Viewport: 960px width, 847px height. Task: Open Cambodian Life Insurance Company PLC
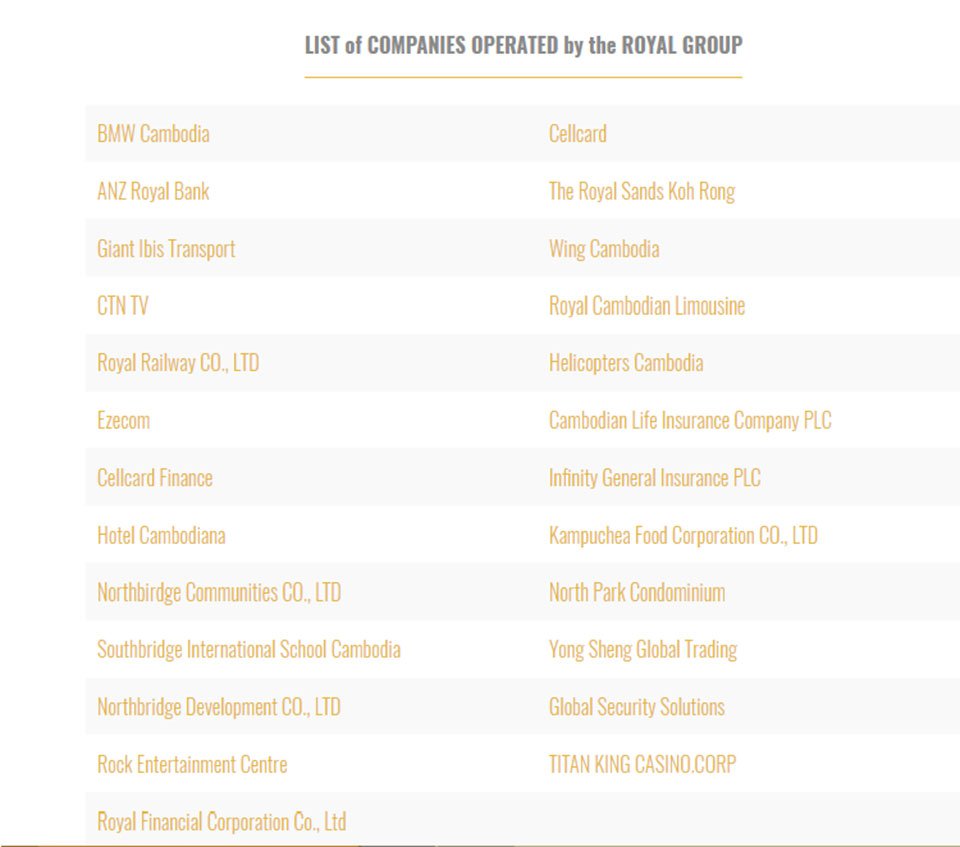690,420
